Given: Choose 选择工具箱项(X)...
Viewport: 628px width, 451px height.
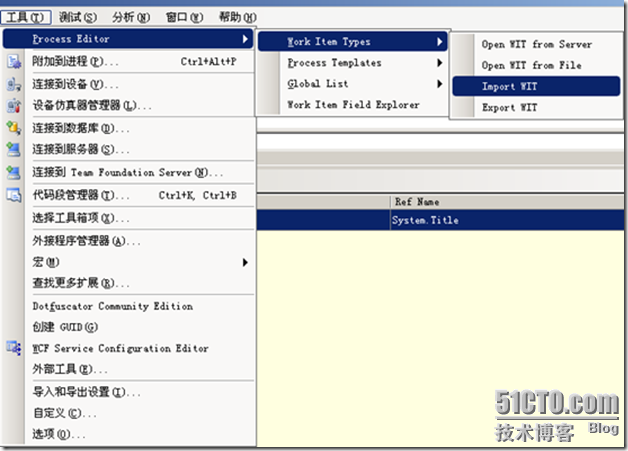Looking at the screenshot, I should click(x=128, y=218).
